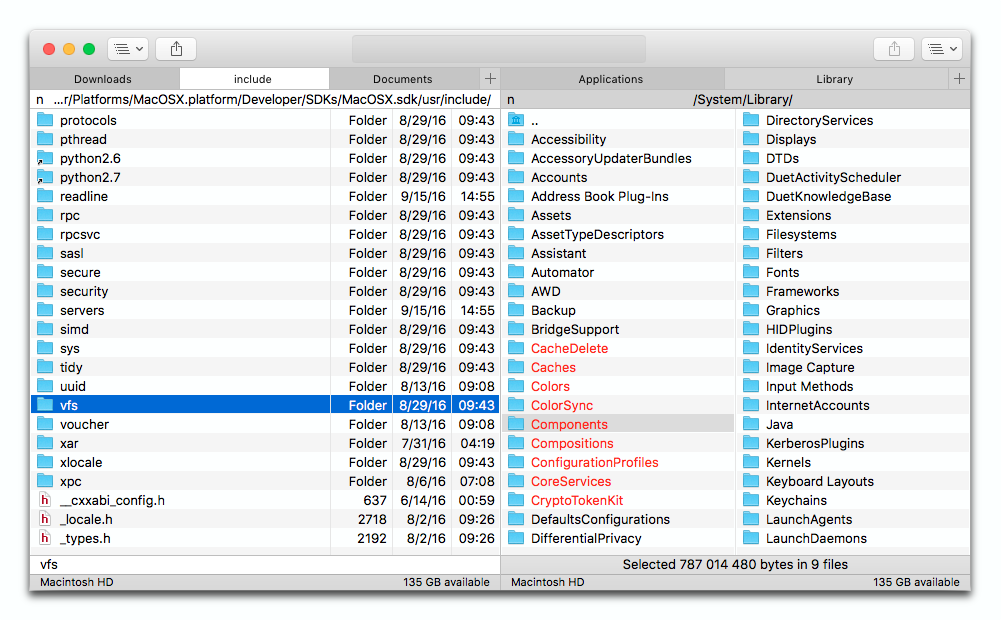This screenshot has height=620, width=1001.
Task: Select the DuetActivityScheduler folder name
Action: 833,178
